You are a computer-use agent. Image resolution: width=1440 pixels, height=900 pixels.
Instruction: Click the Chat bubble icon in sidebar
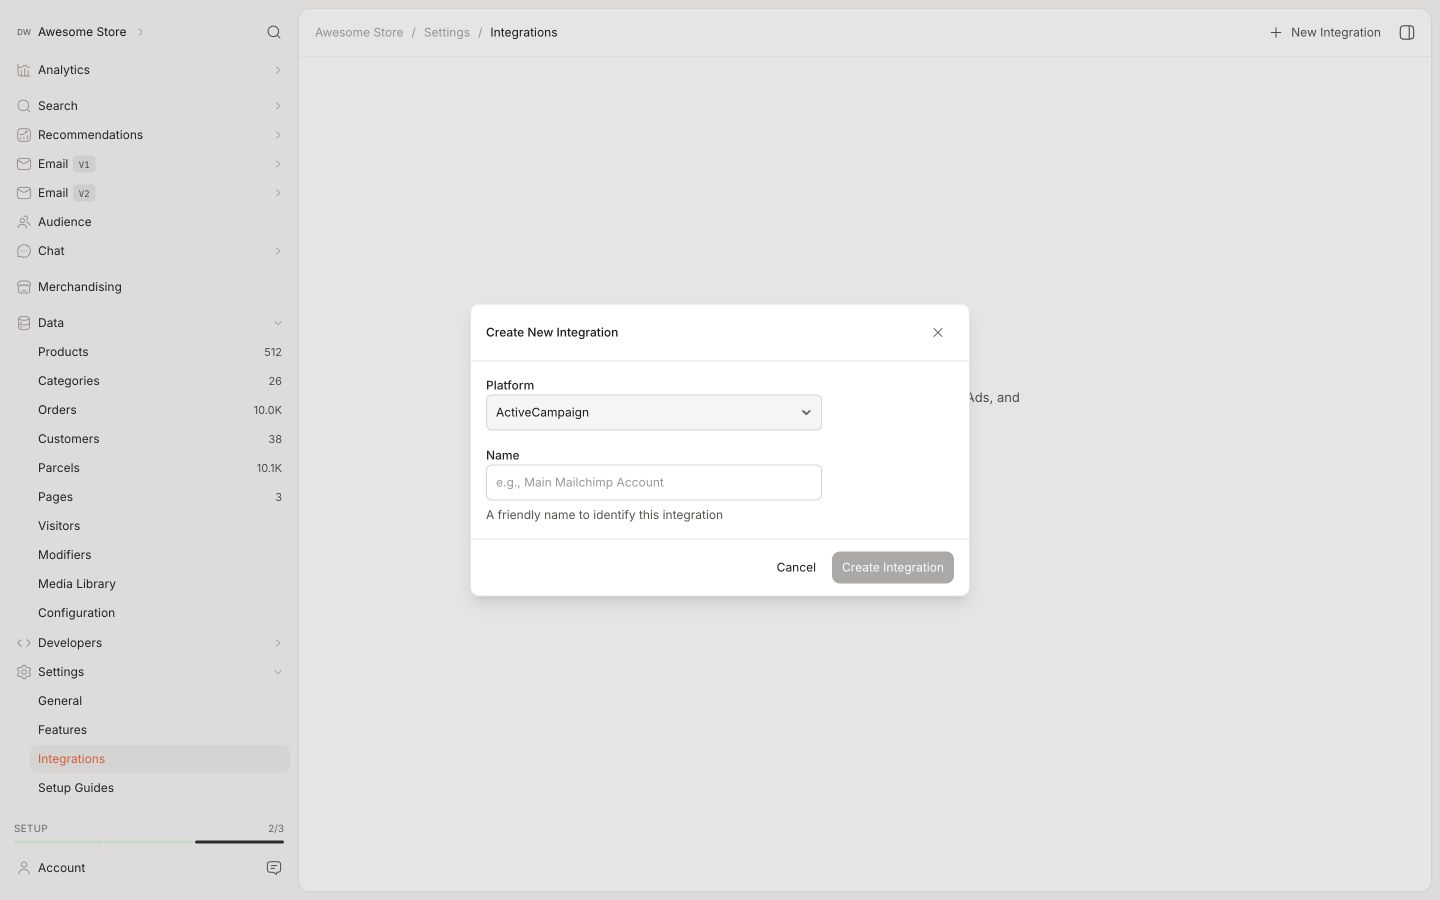(x=24, y=251)
